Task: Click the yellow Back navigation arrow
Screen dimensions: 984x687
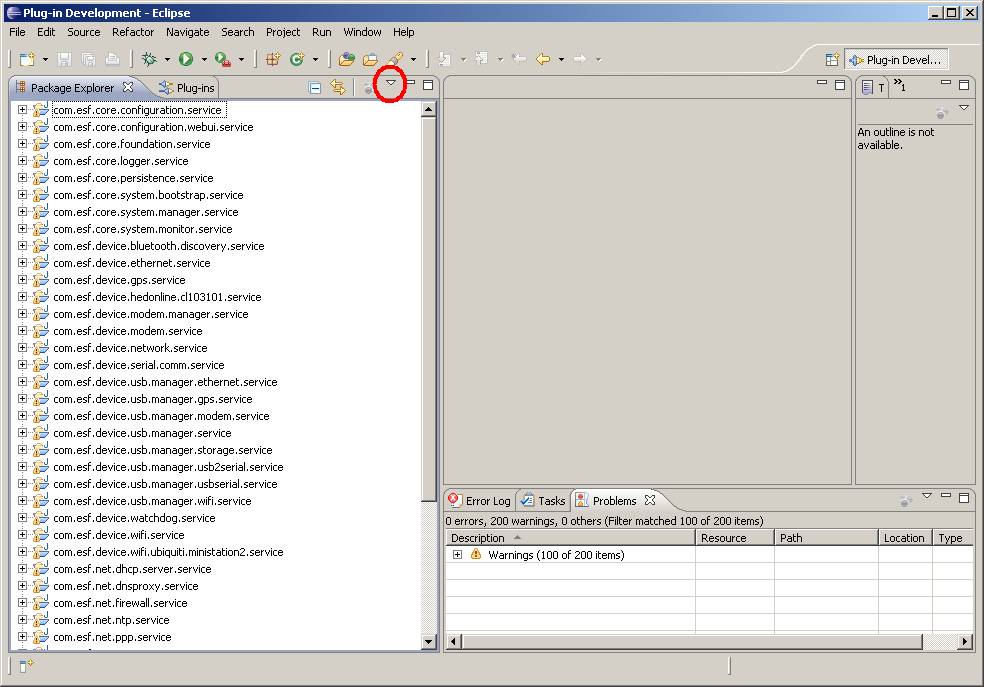Action: pos(543,59)
